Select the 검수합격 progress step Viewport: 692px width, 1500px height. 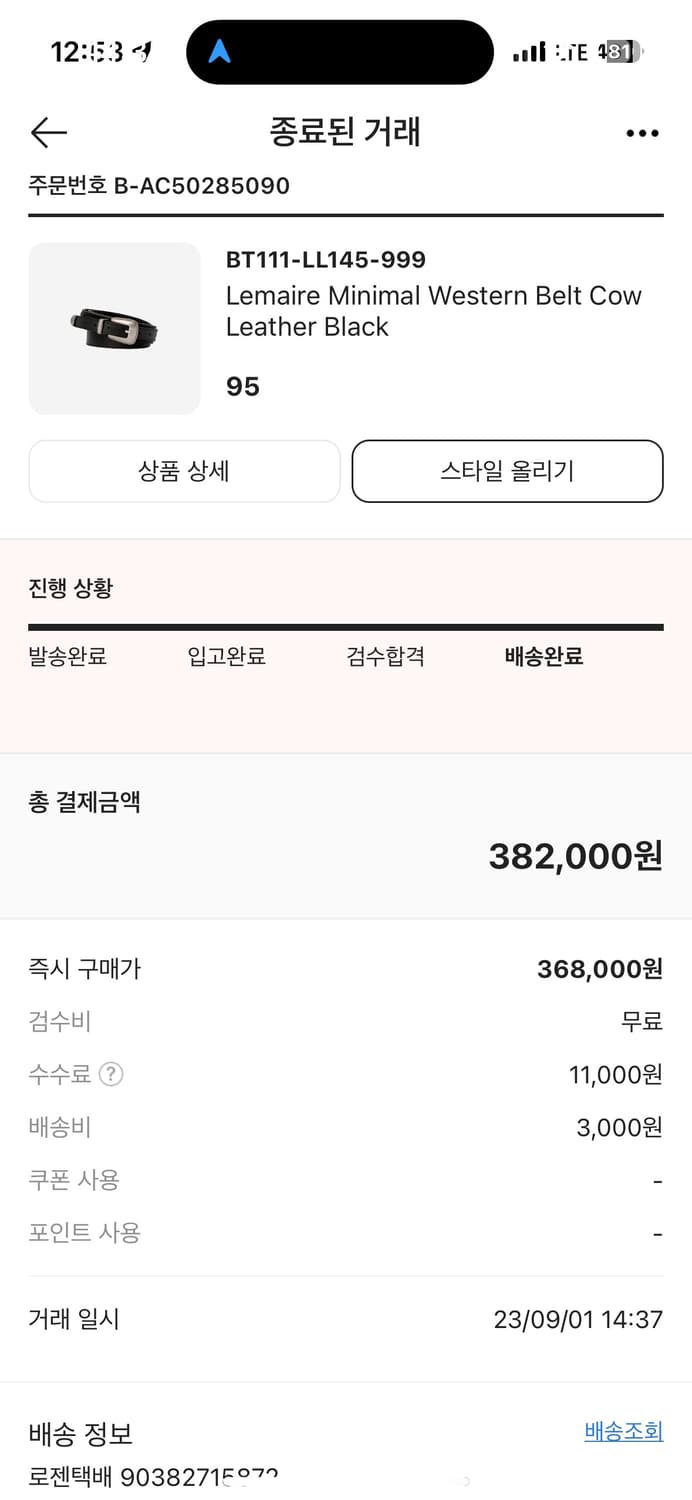coord(385,657)
